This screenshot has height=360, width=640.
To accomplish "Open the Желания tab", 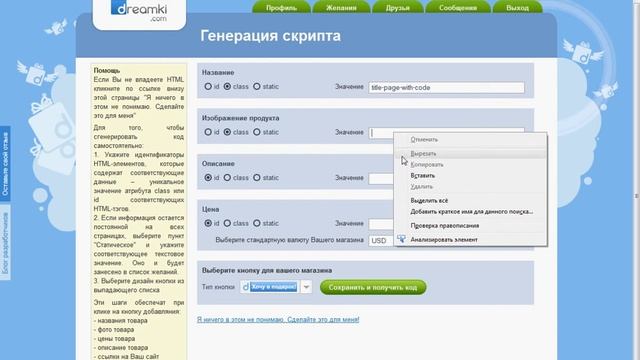I will click(341, 7).
